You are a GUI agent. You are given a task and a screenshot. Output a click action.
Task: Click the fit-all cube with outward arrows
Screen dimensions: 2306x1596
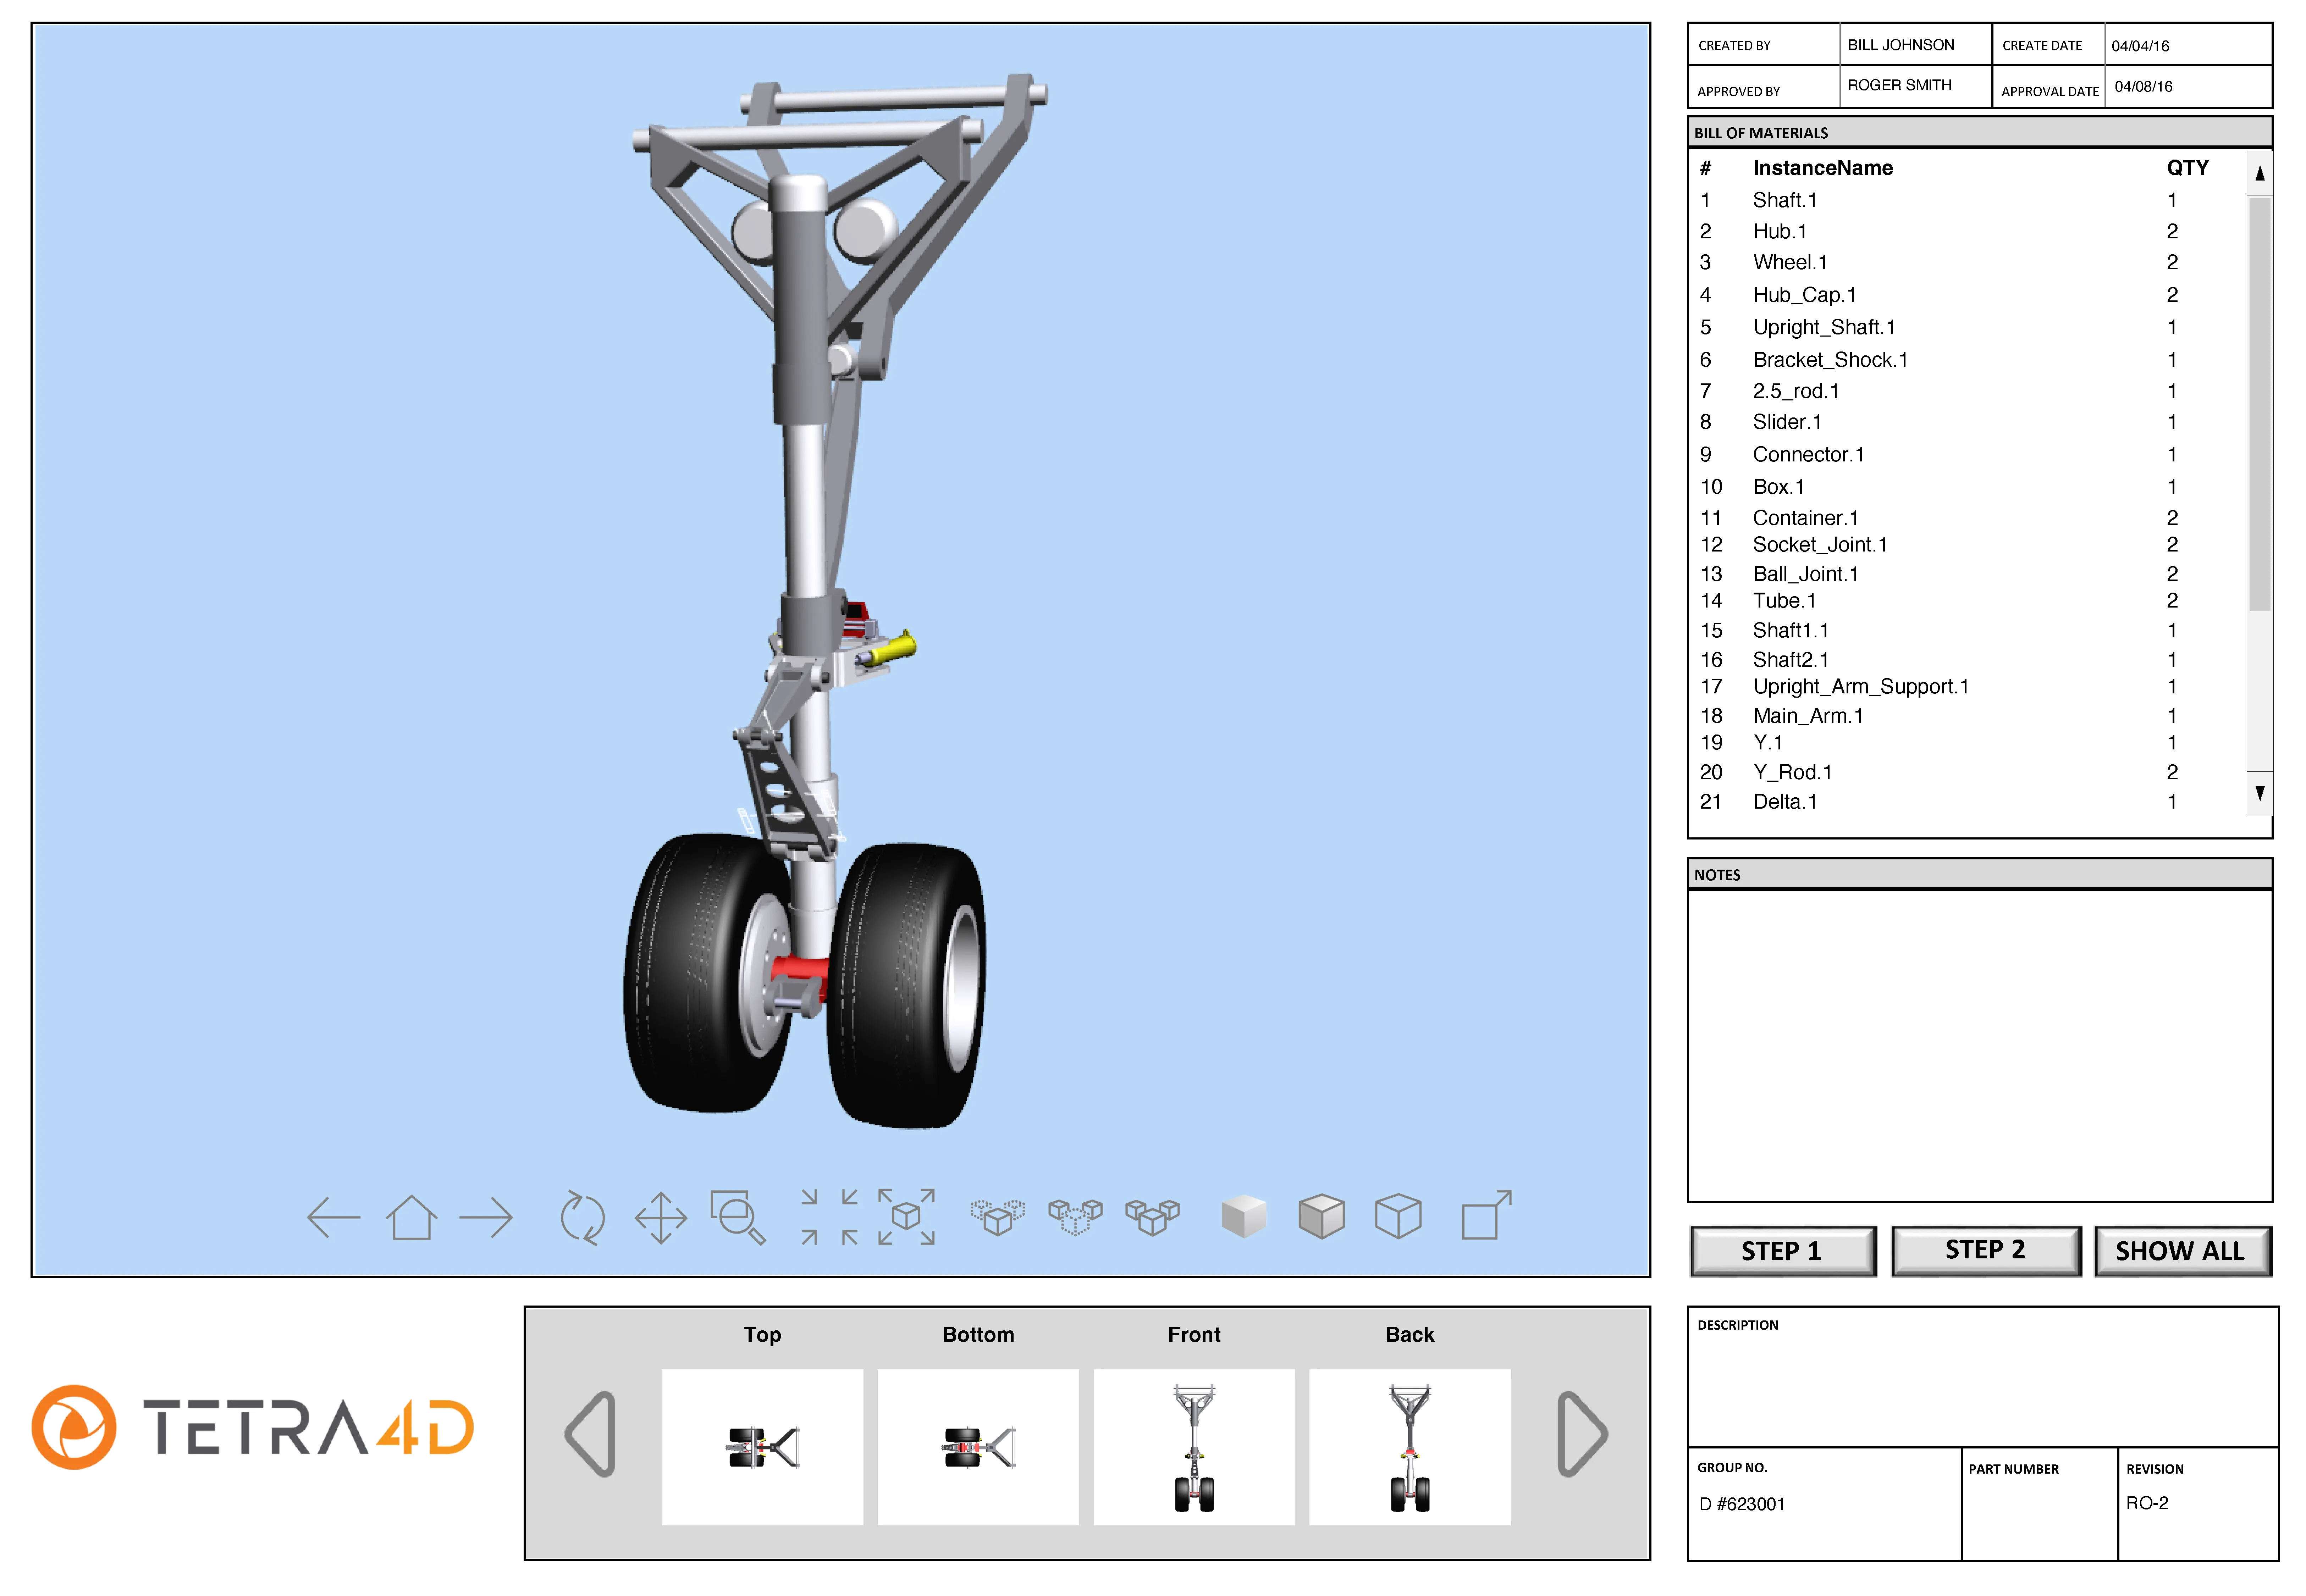coord(906,1217)
